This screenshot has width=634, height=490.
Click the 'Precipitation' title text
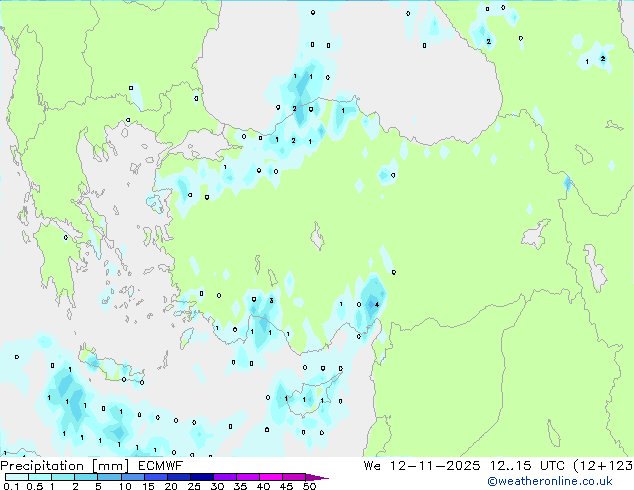click(42, 466)
